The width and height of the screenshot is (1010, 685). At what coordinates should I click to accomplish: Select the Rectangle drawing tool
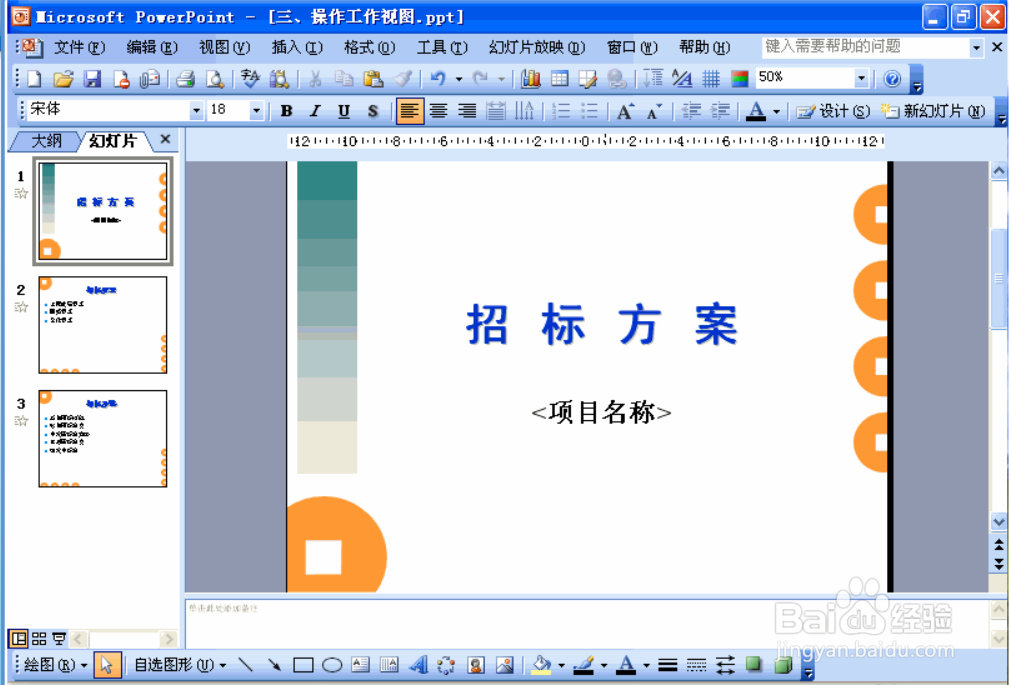(x=303, y=664)
